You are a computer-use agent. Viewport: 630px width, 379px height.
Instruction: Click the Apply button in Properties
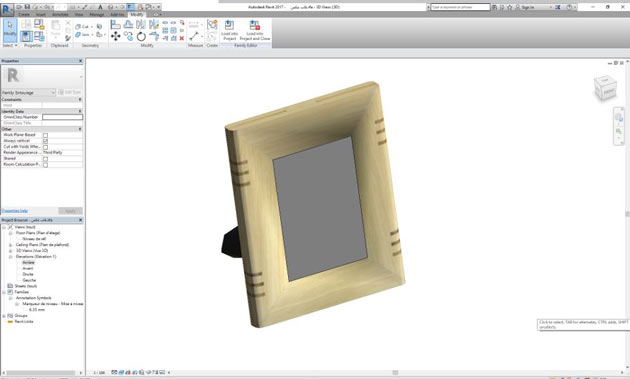click(x=70, y=211)
